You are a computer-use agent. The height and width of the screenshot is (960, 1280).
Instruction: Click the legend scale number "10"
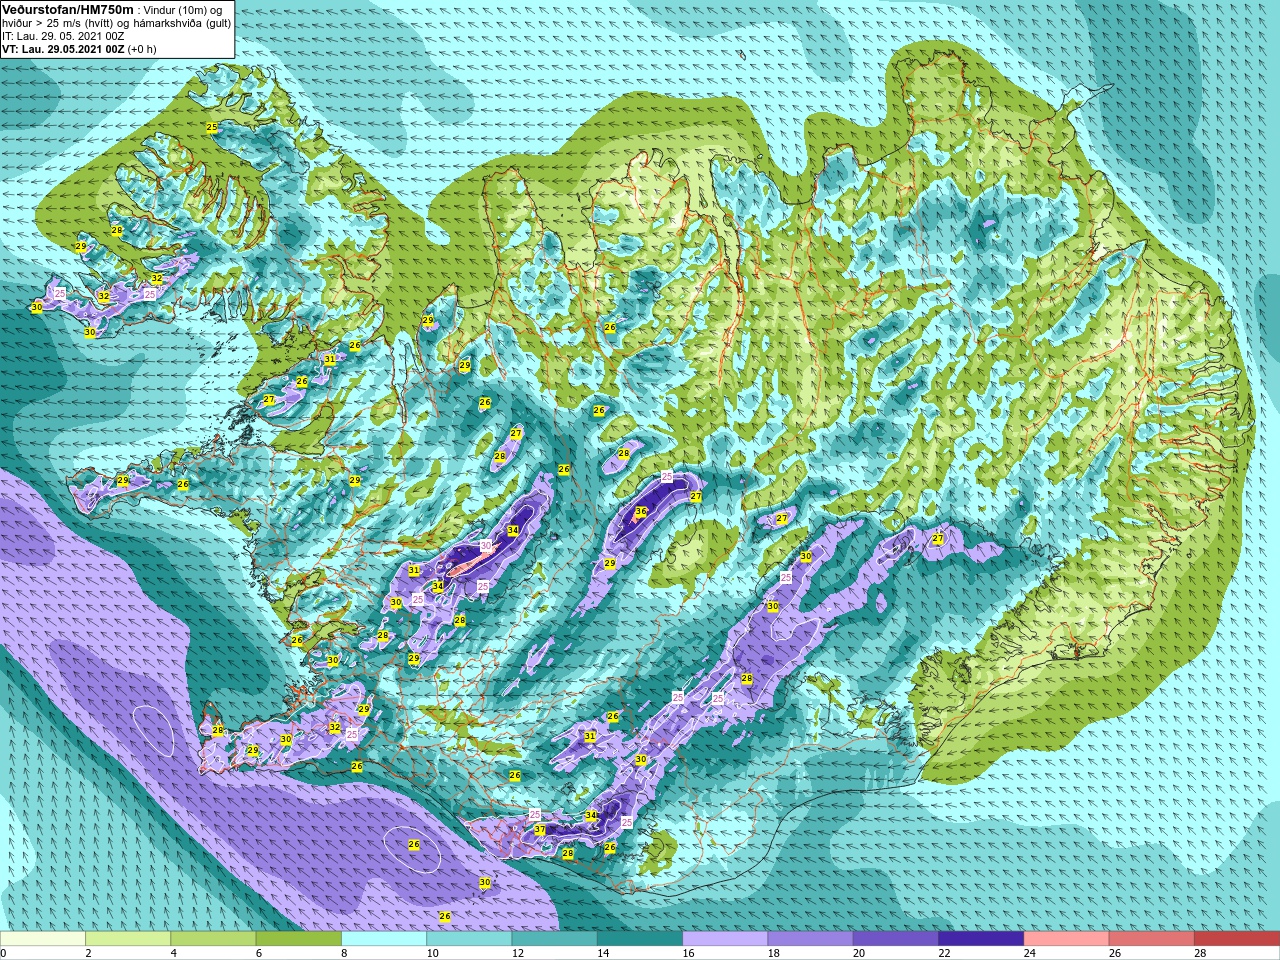pyautogui.click(x=432, y=953)
